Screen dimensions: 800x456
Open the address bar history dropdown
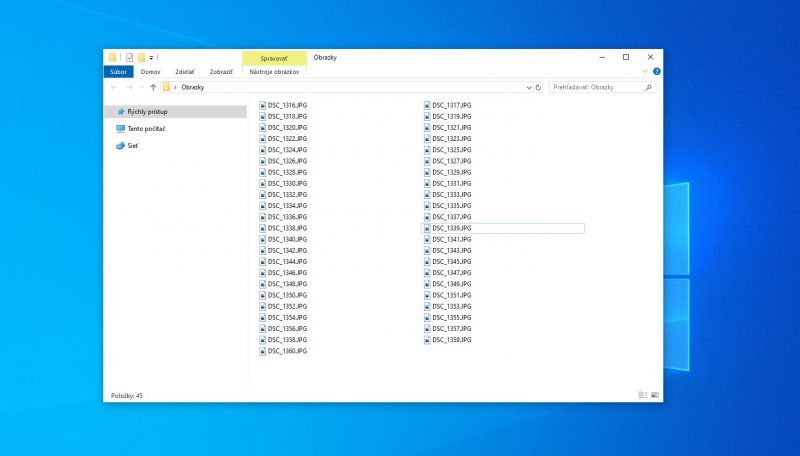[x=529, y=88]
